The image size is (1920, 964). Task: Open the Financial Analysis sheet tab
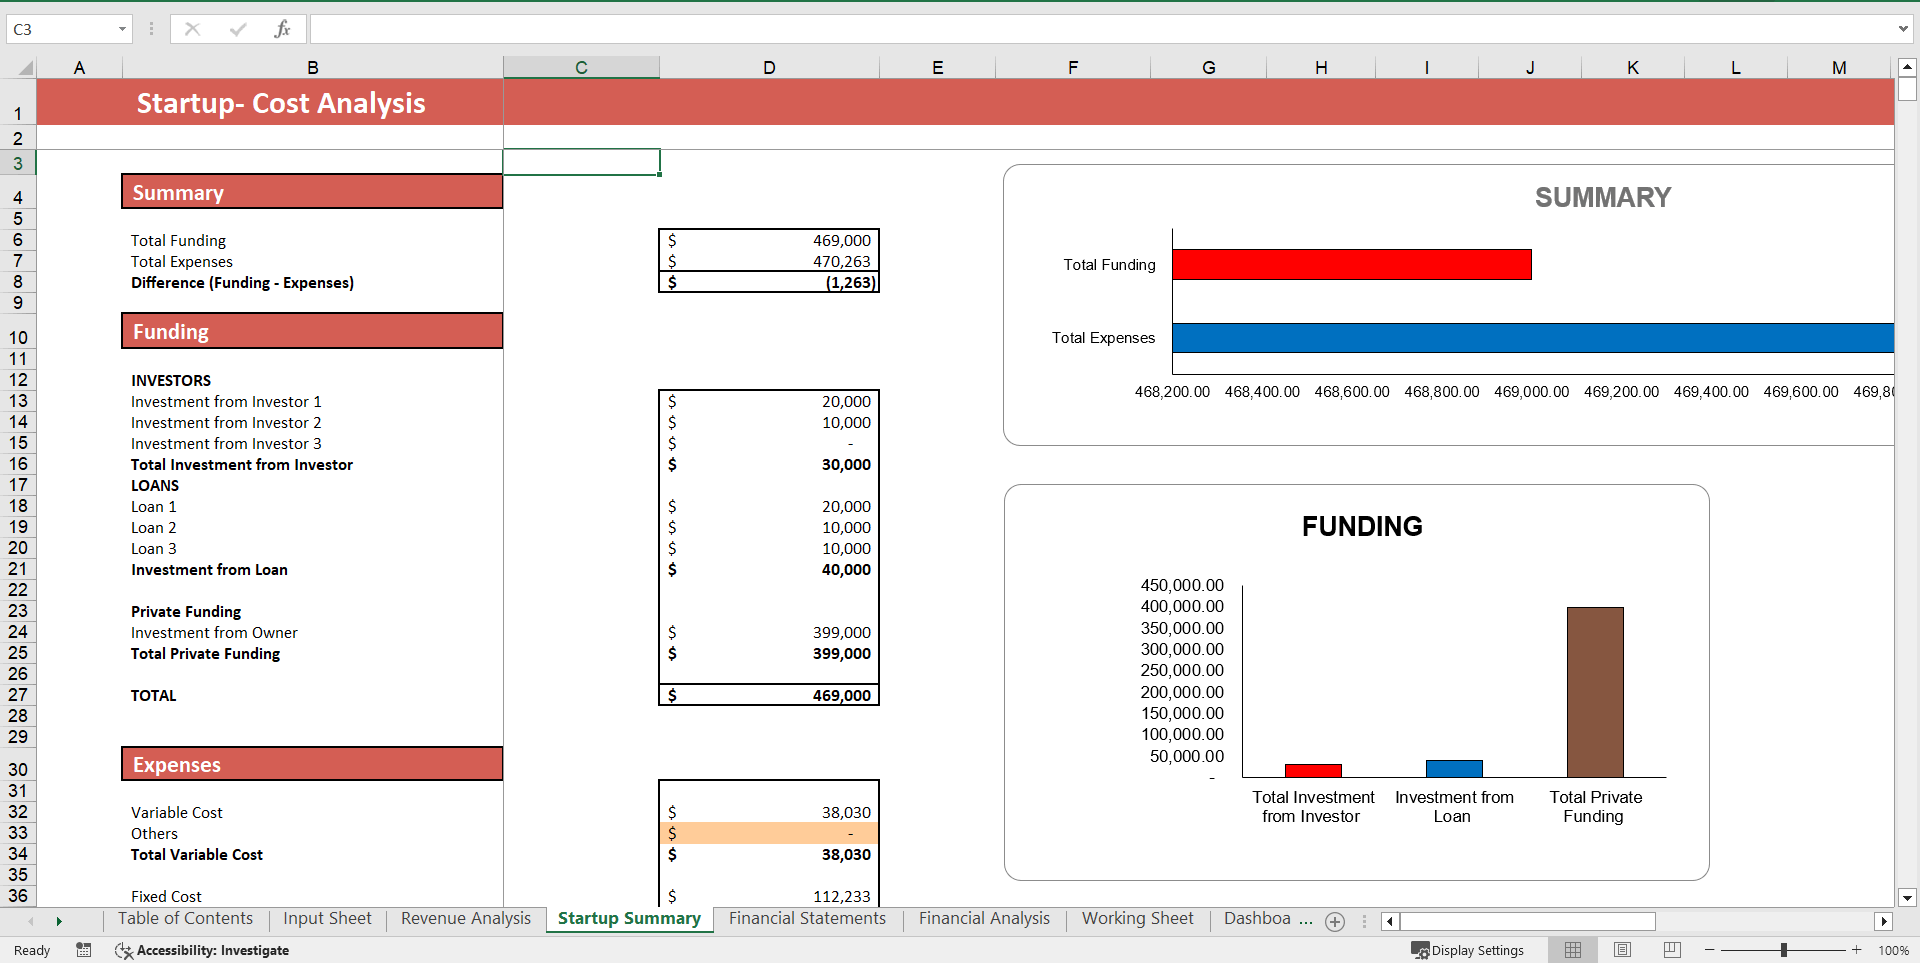tap(984, 918)
